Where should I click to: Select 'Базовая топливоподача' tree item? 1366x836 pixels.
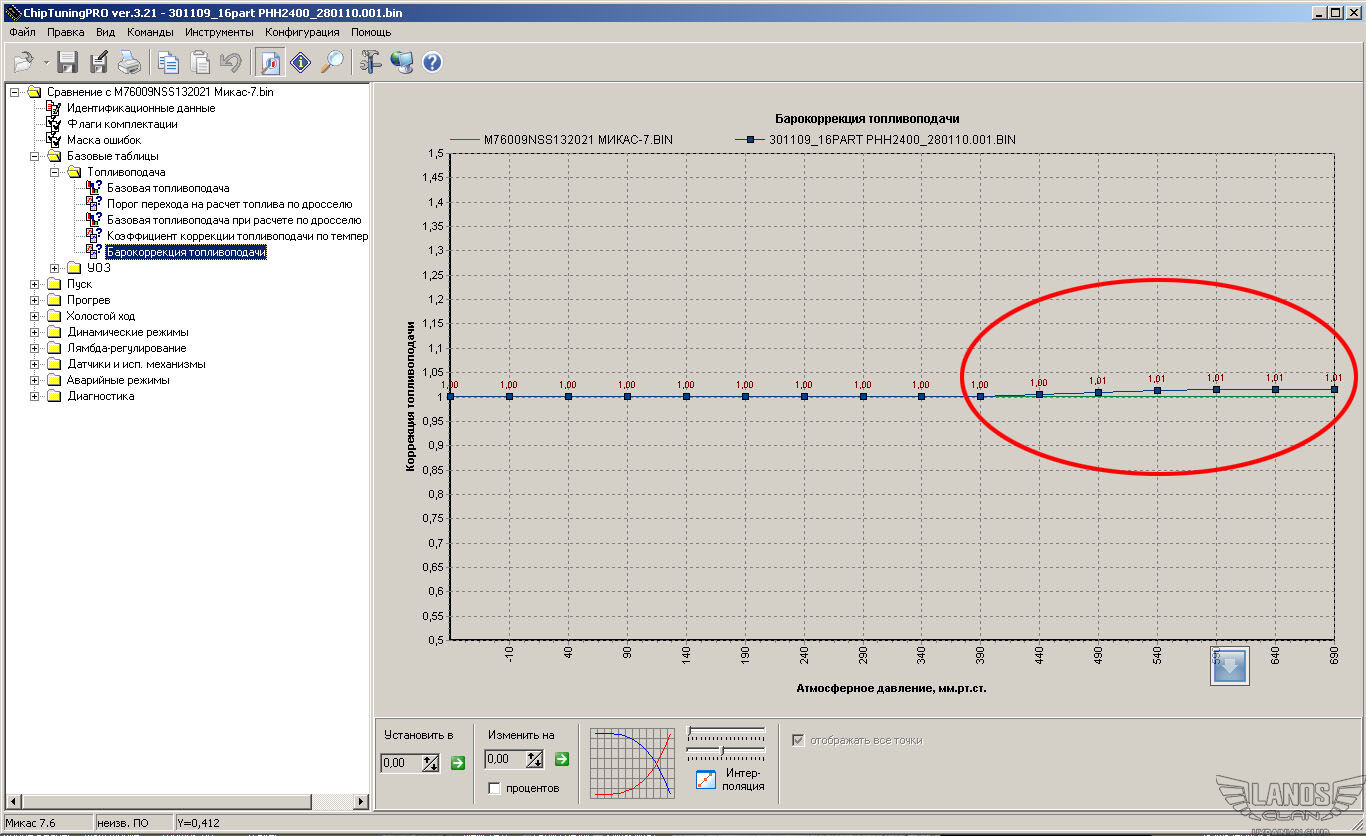168,188
